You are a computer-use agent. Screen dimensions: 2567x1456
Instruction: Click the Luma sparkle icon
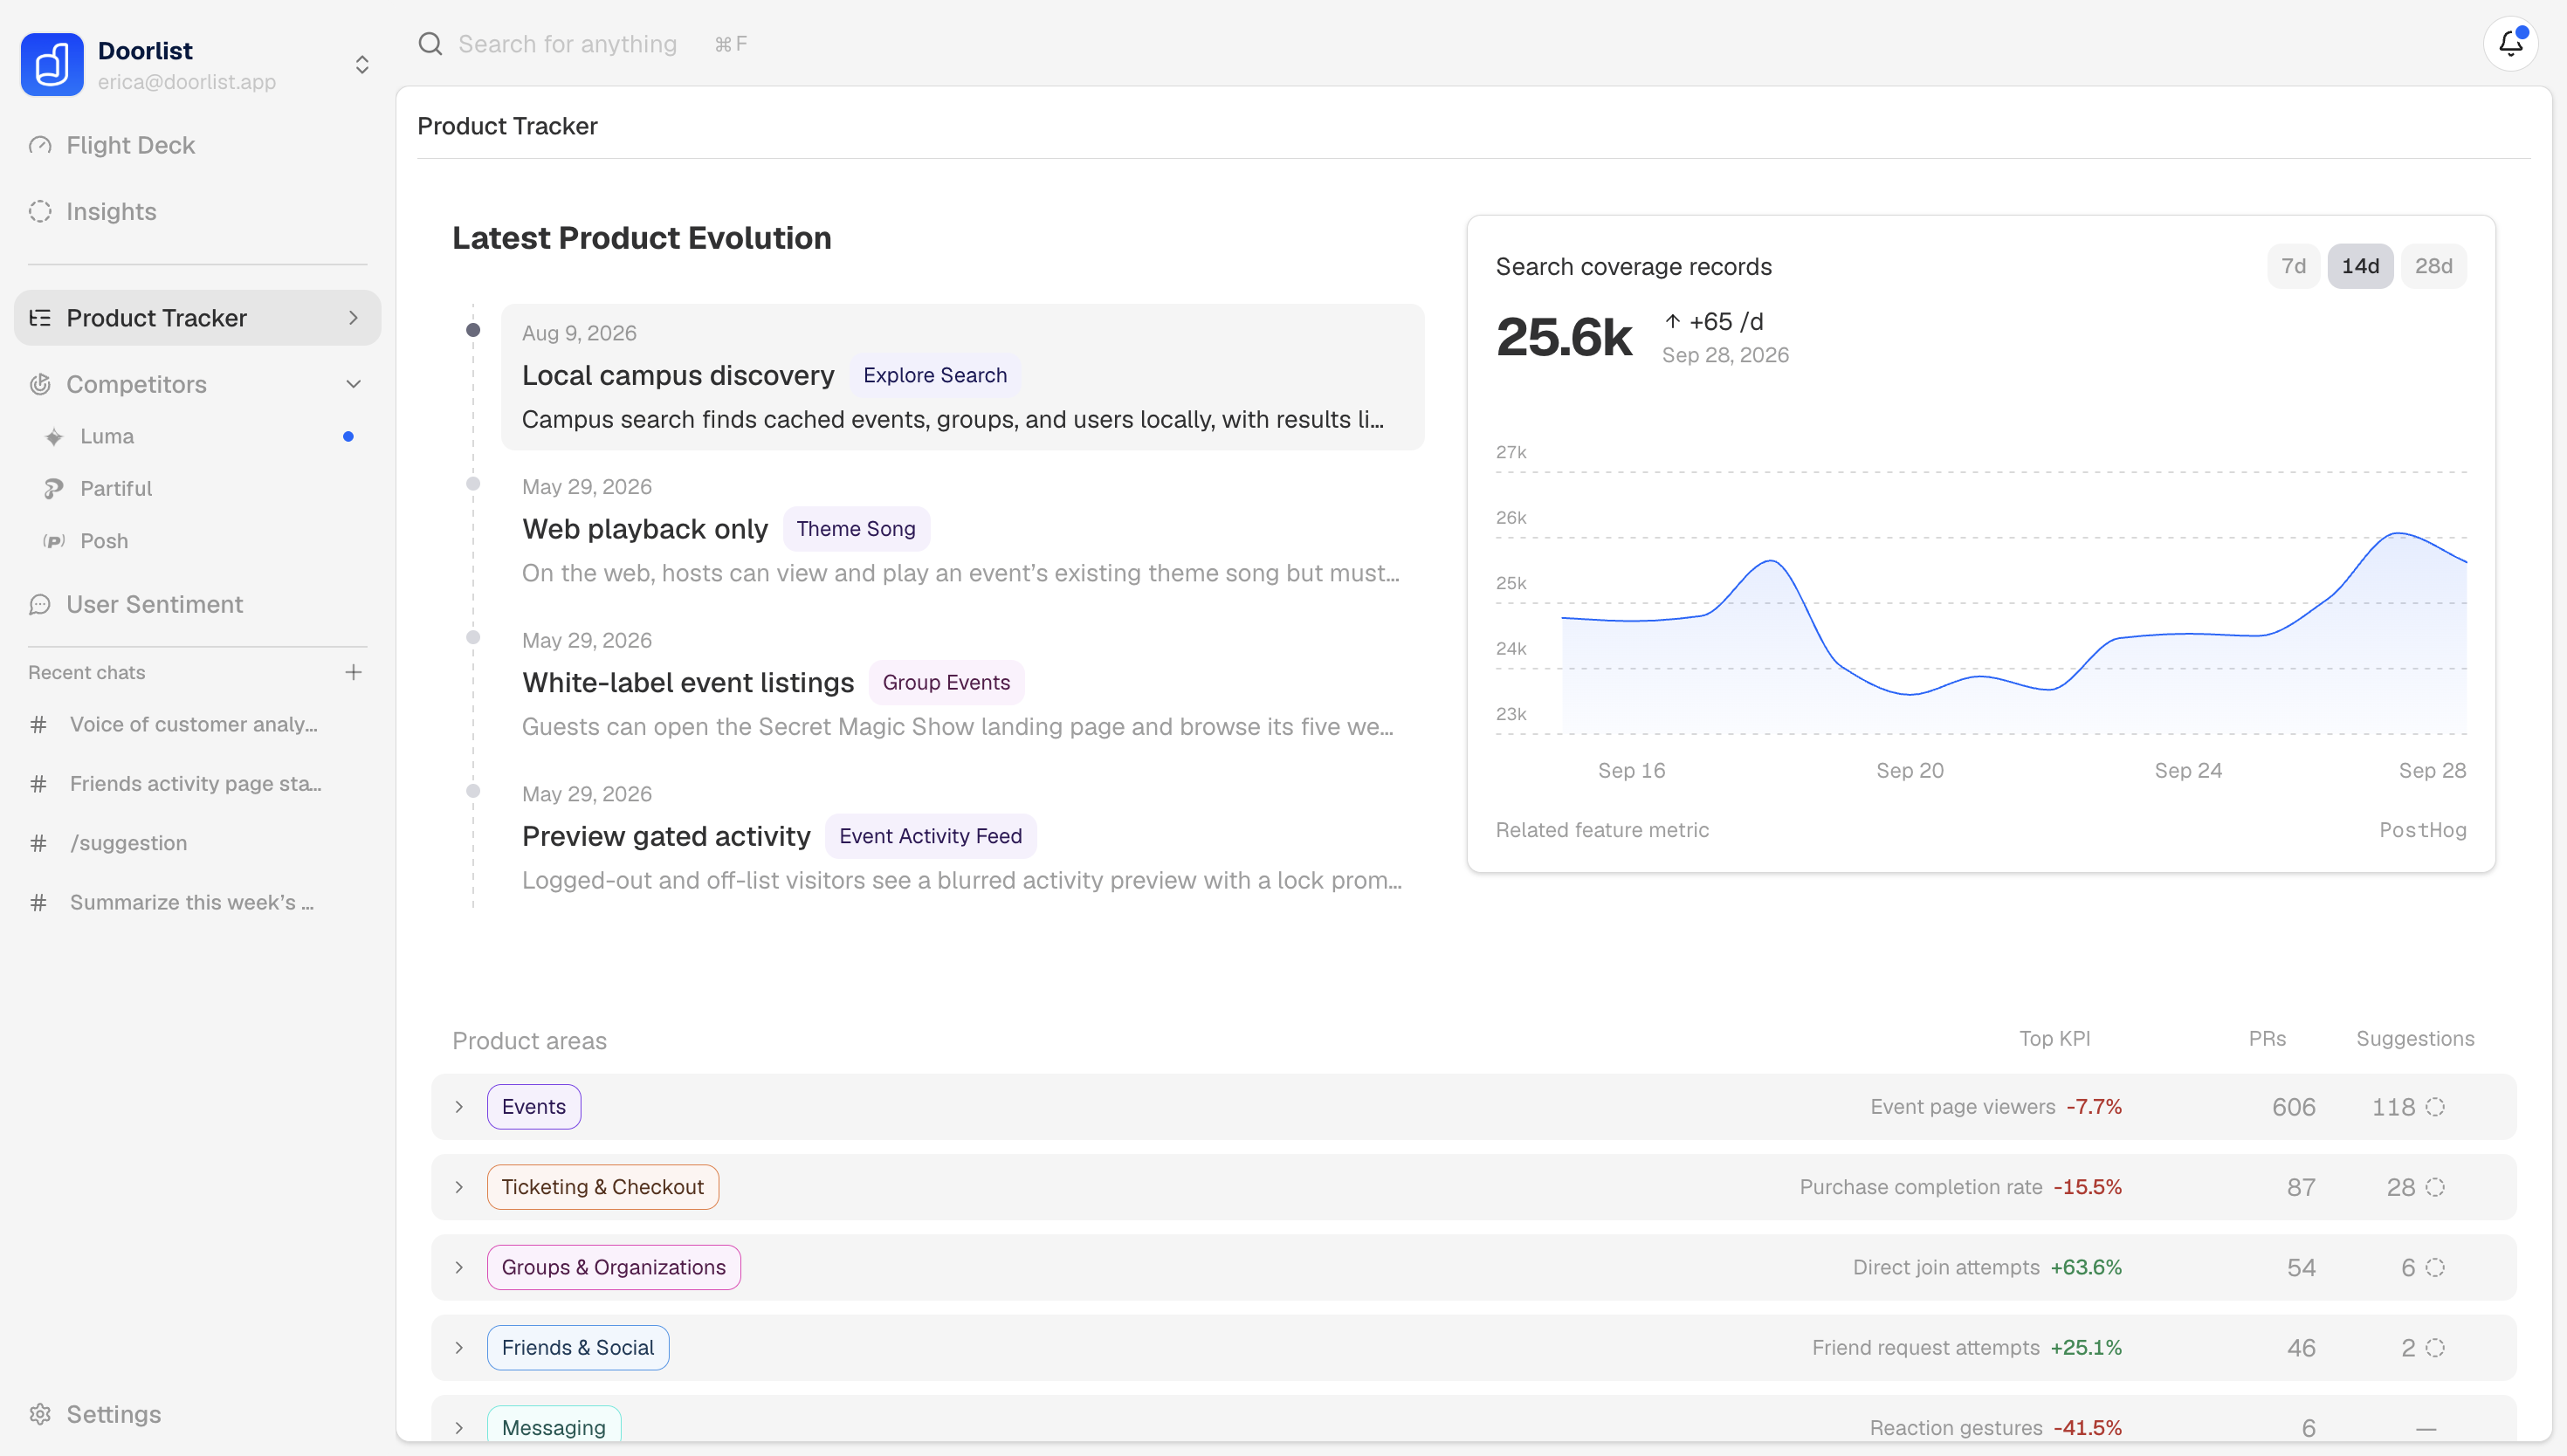(54, 437)
